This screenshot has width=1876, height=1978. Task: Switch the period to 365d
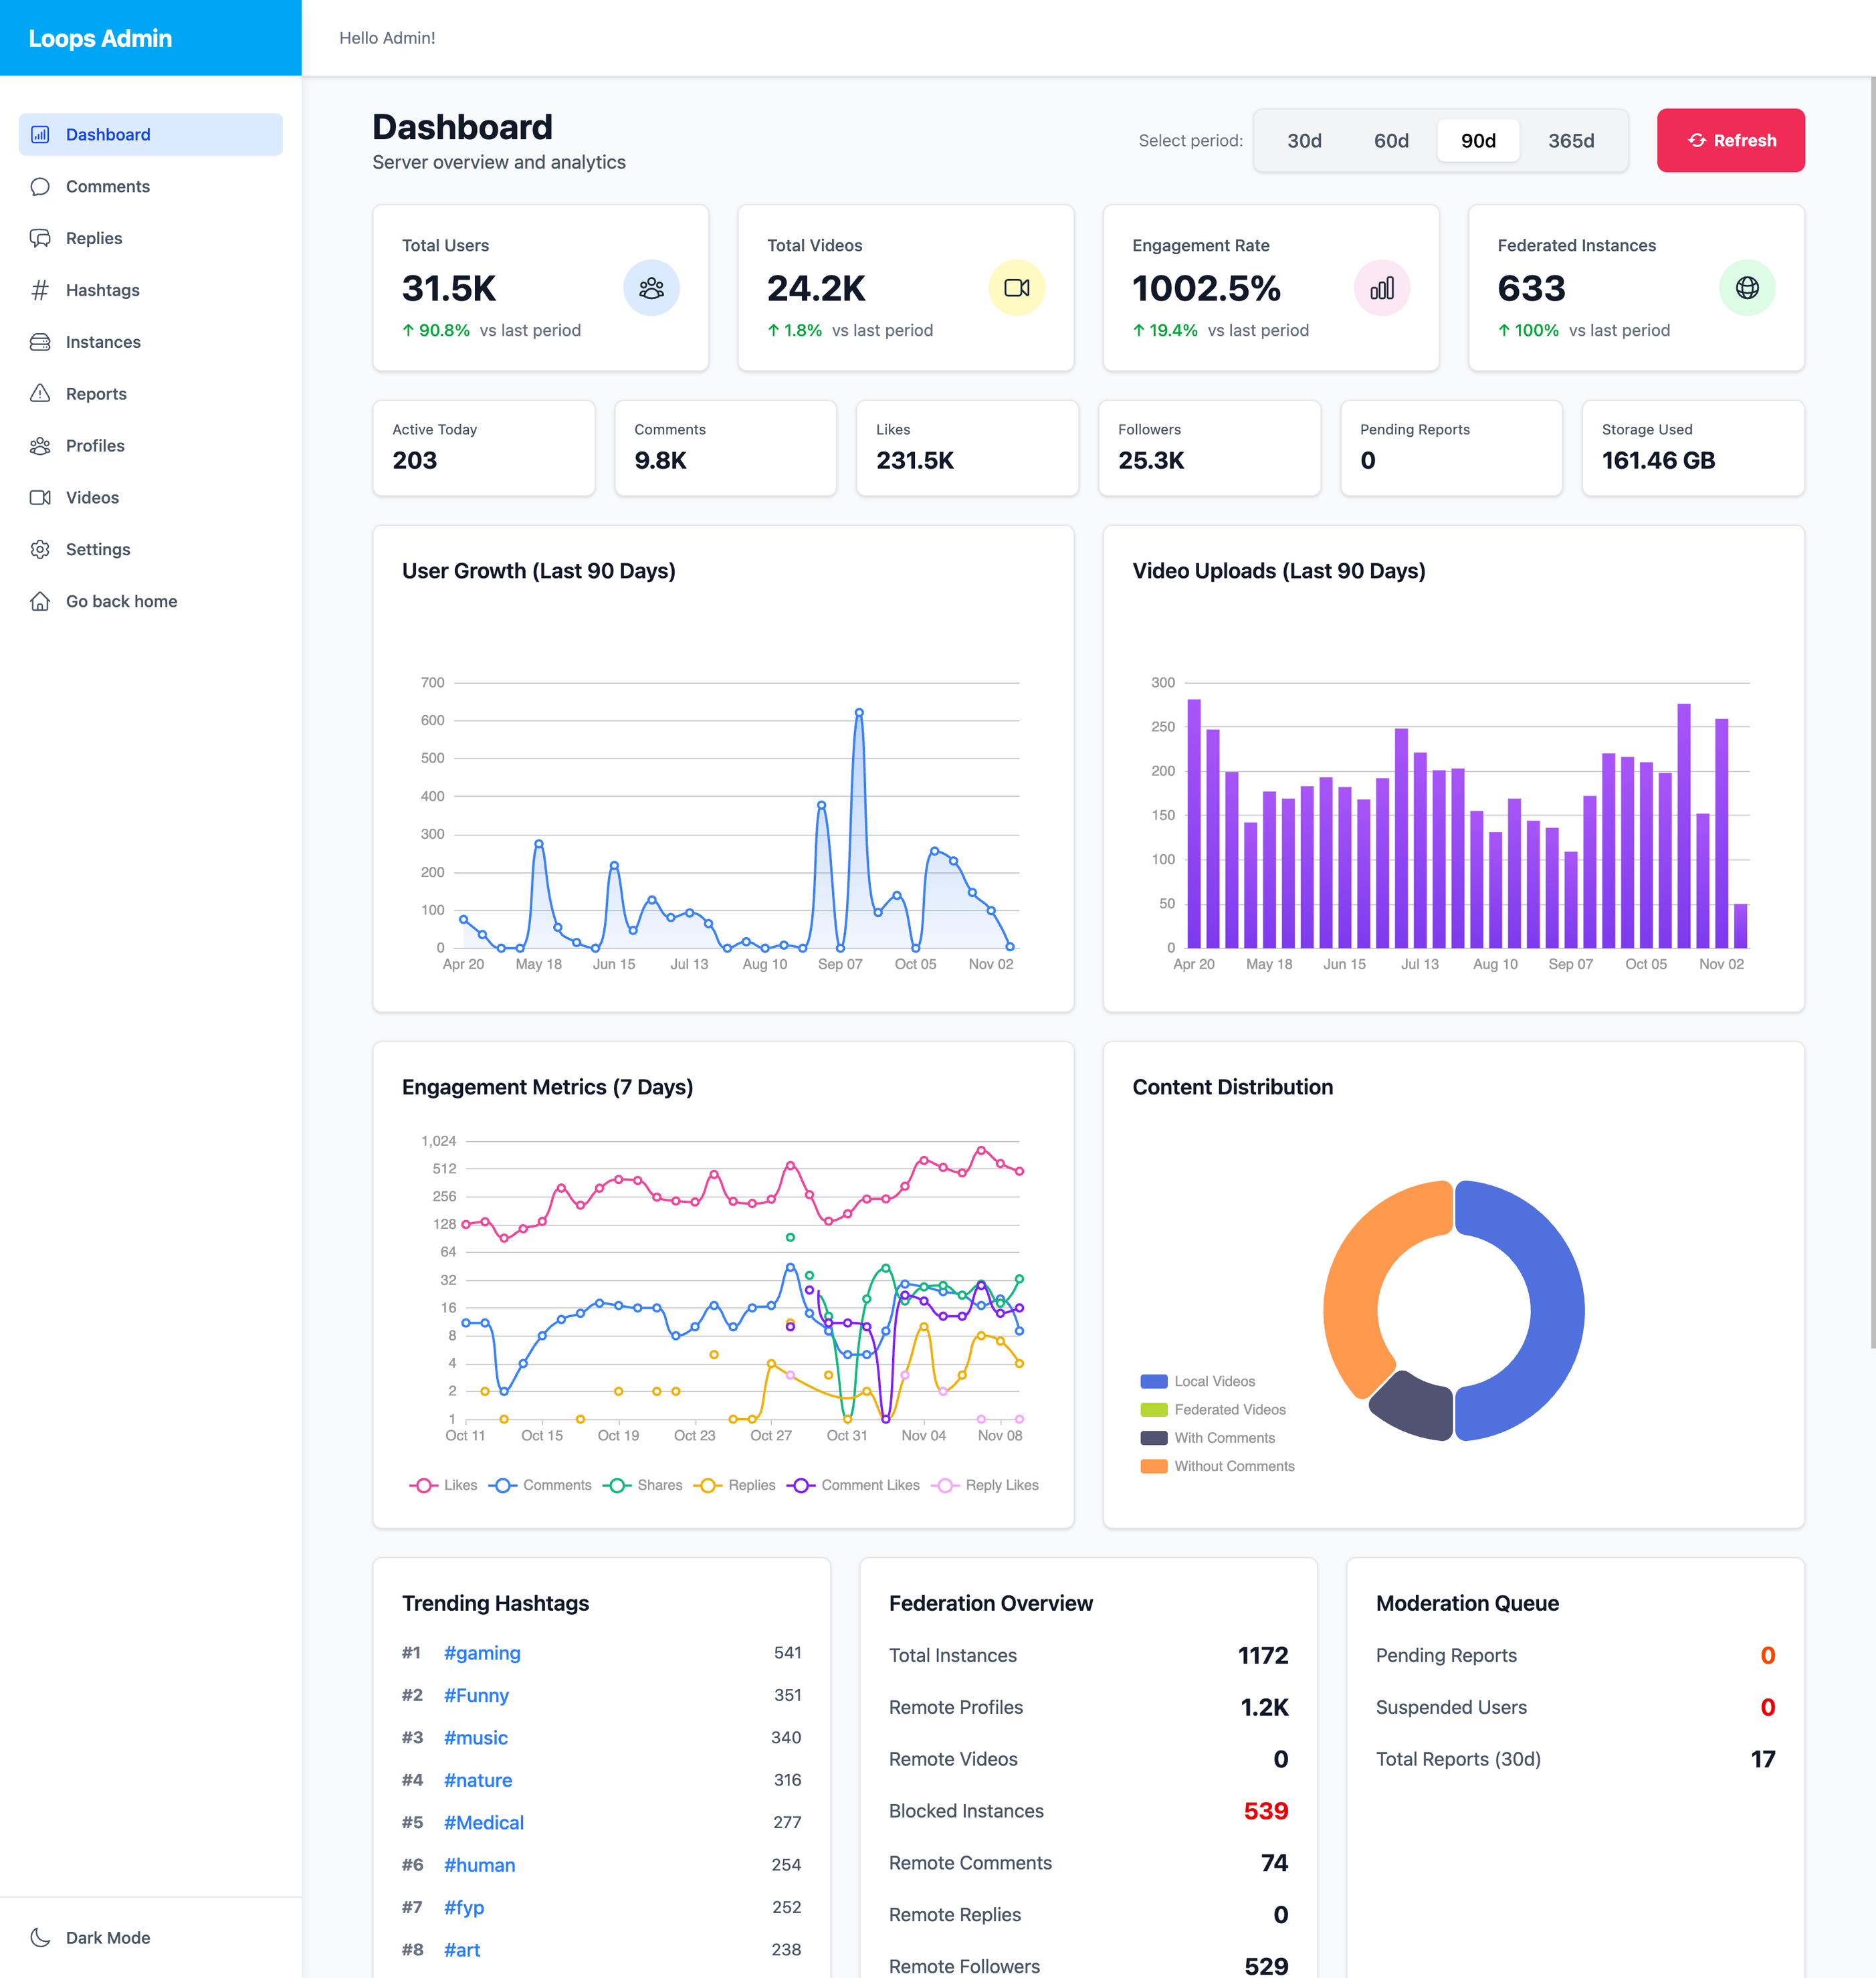point(1570,141)
